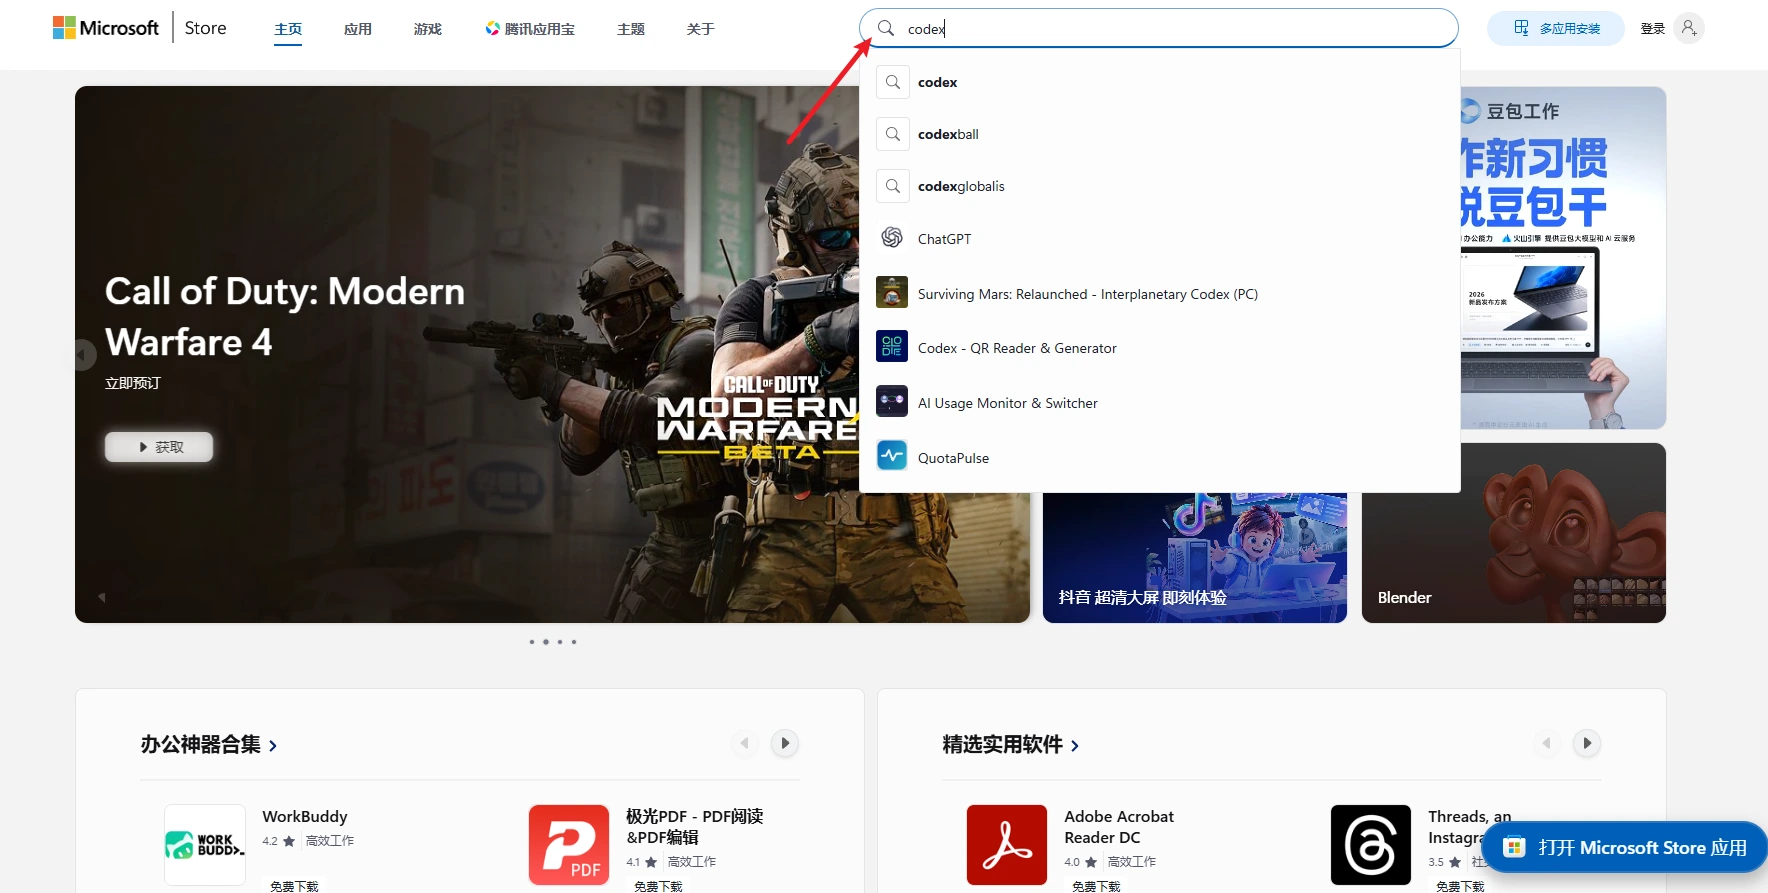Select the 主页 tab
This screenshot has height=893, width=1768.
pyautogui.click(x=288, y=29)
